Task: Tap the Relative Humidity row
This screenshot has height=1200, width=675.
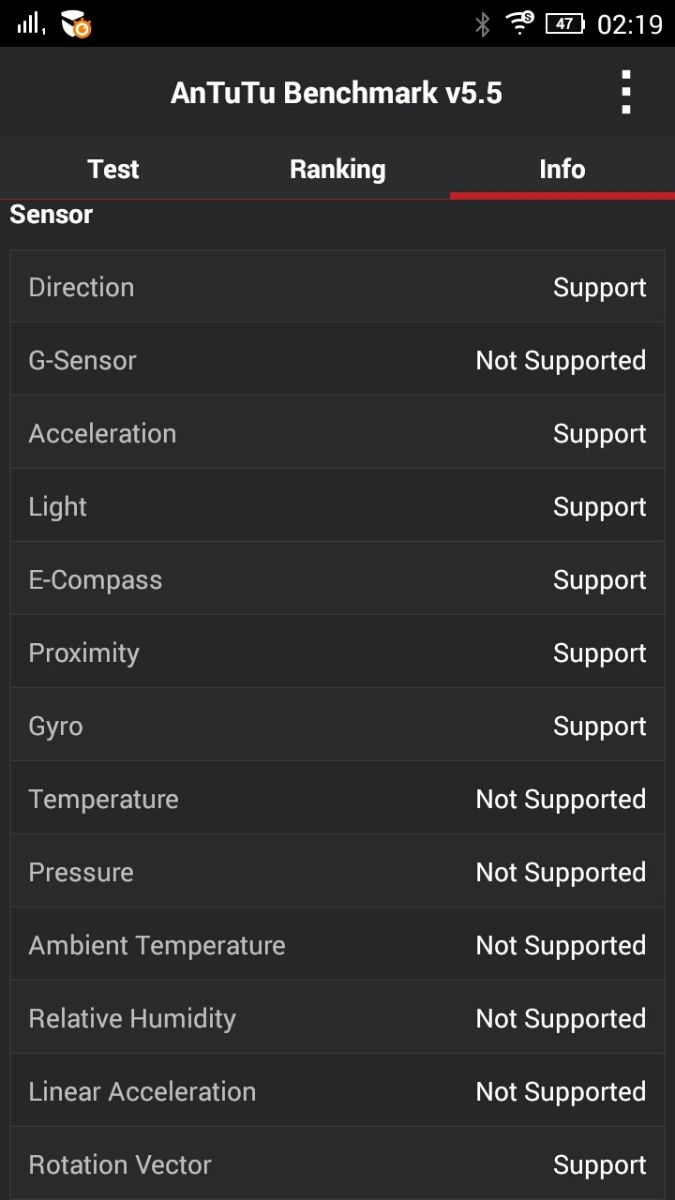Action: click(x=337, y=1017)
